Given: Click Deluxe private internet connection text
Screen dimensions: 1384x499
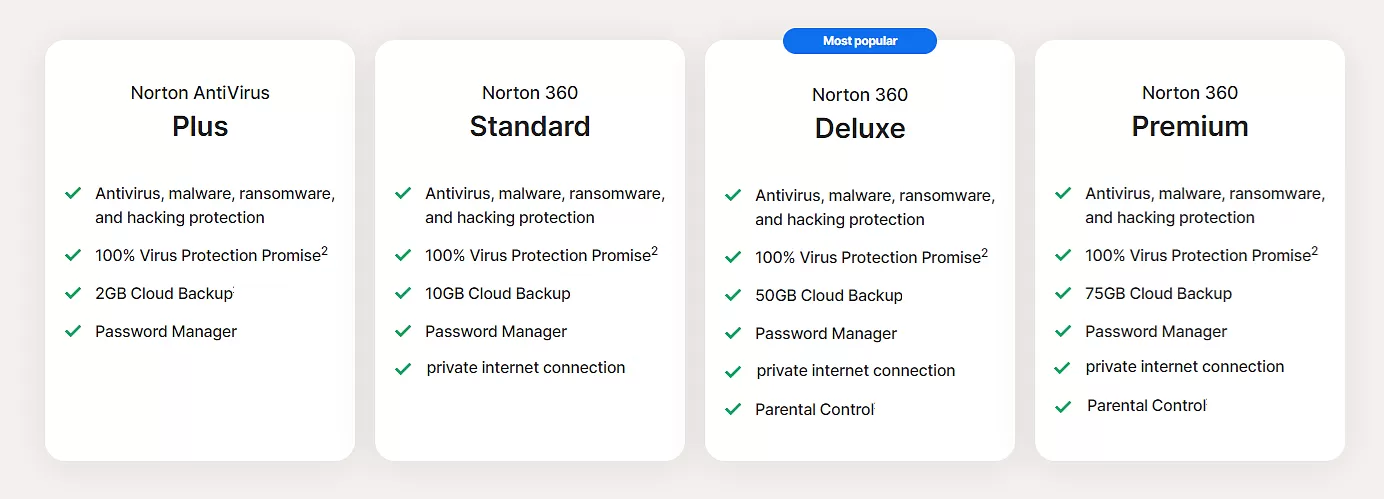Looking at the screenshot, I should coord(856,371).
